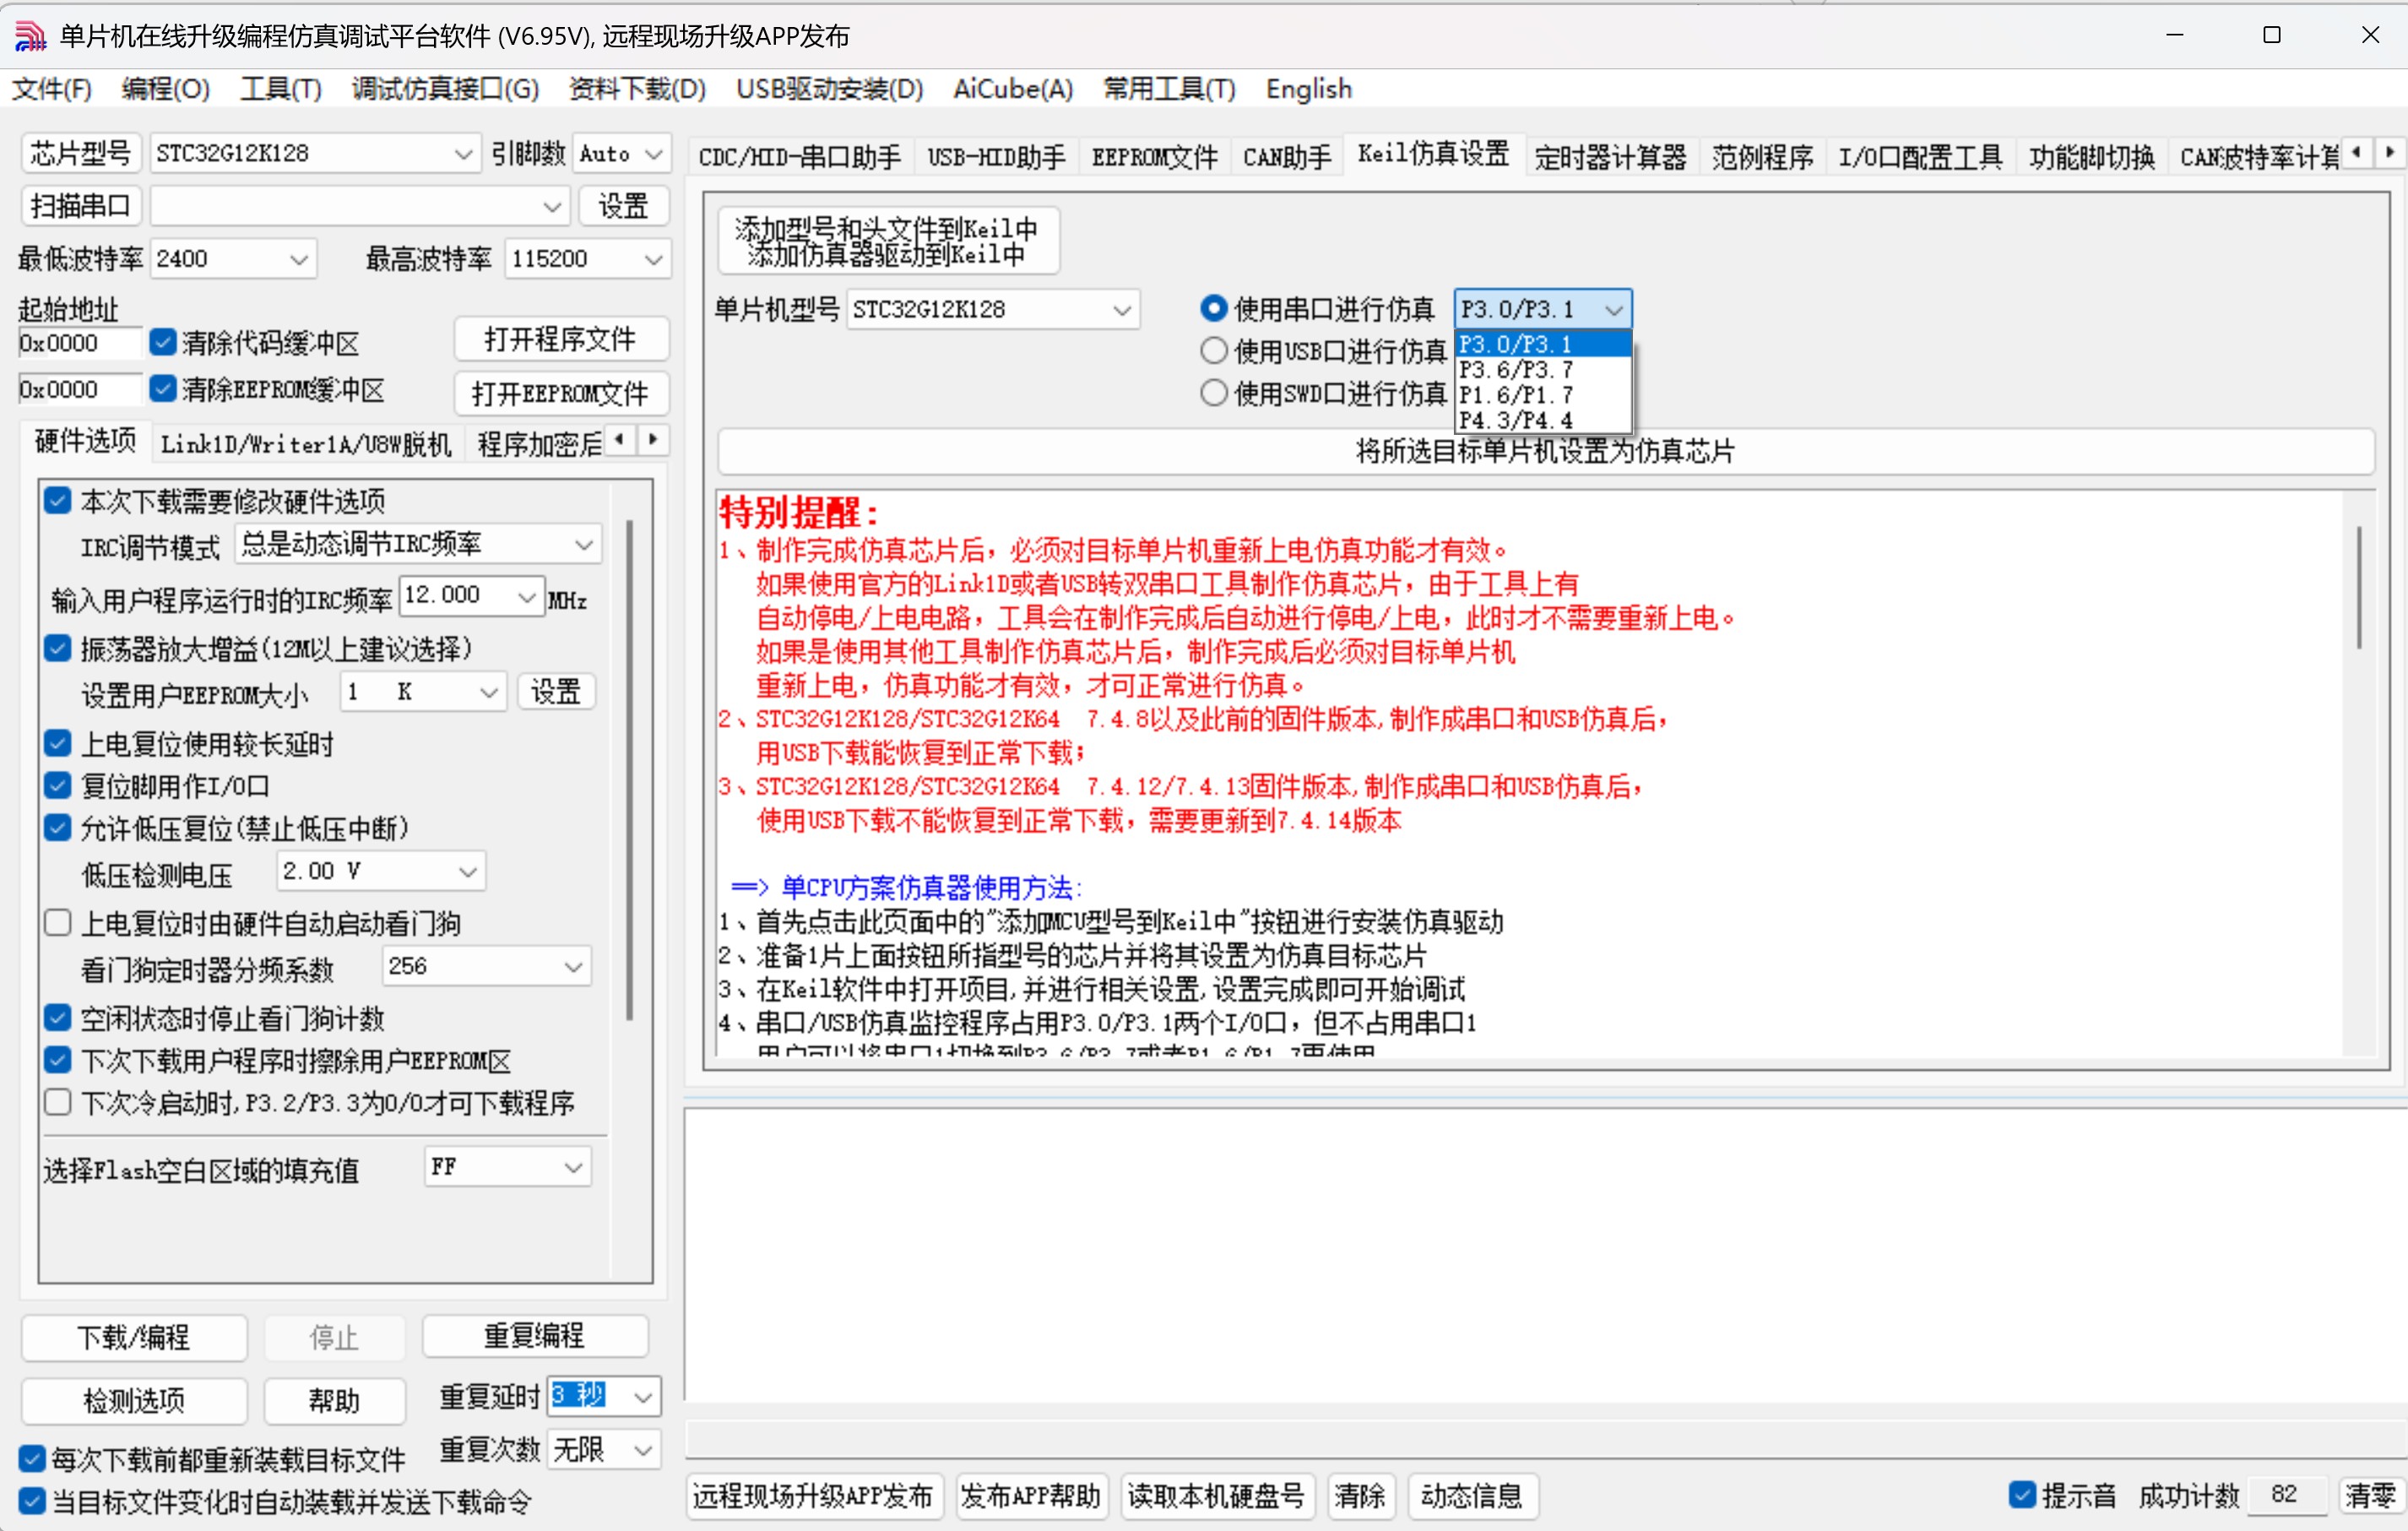
Task: Click the first 起始地址 0x0000 field
Action: click(80, 343)
